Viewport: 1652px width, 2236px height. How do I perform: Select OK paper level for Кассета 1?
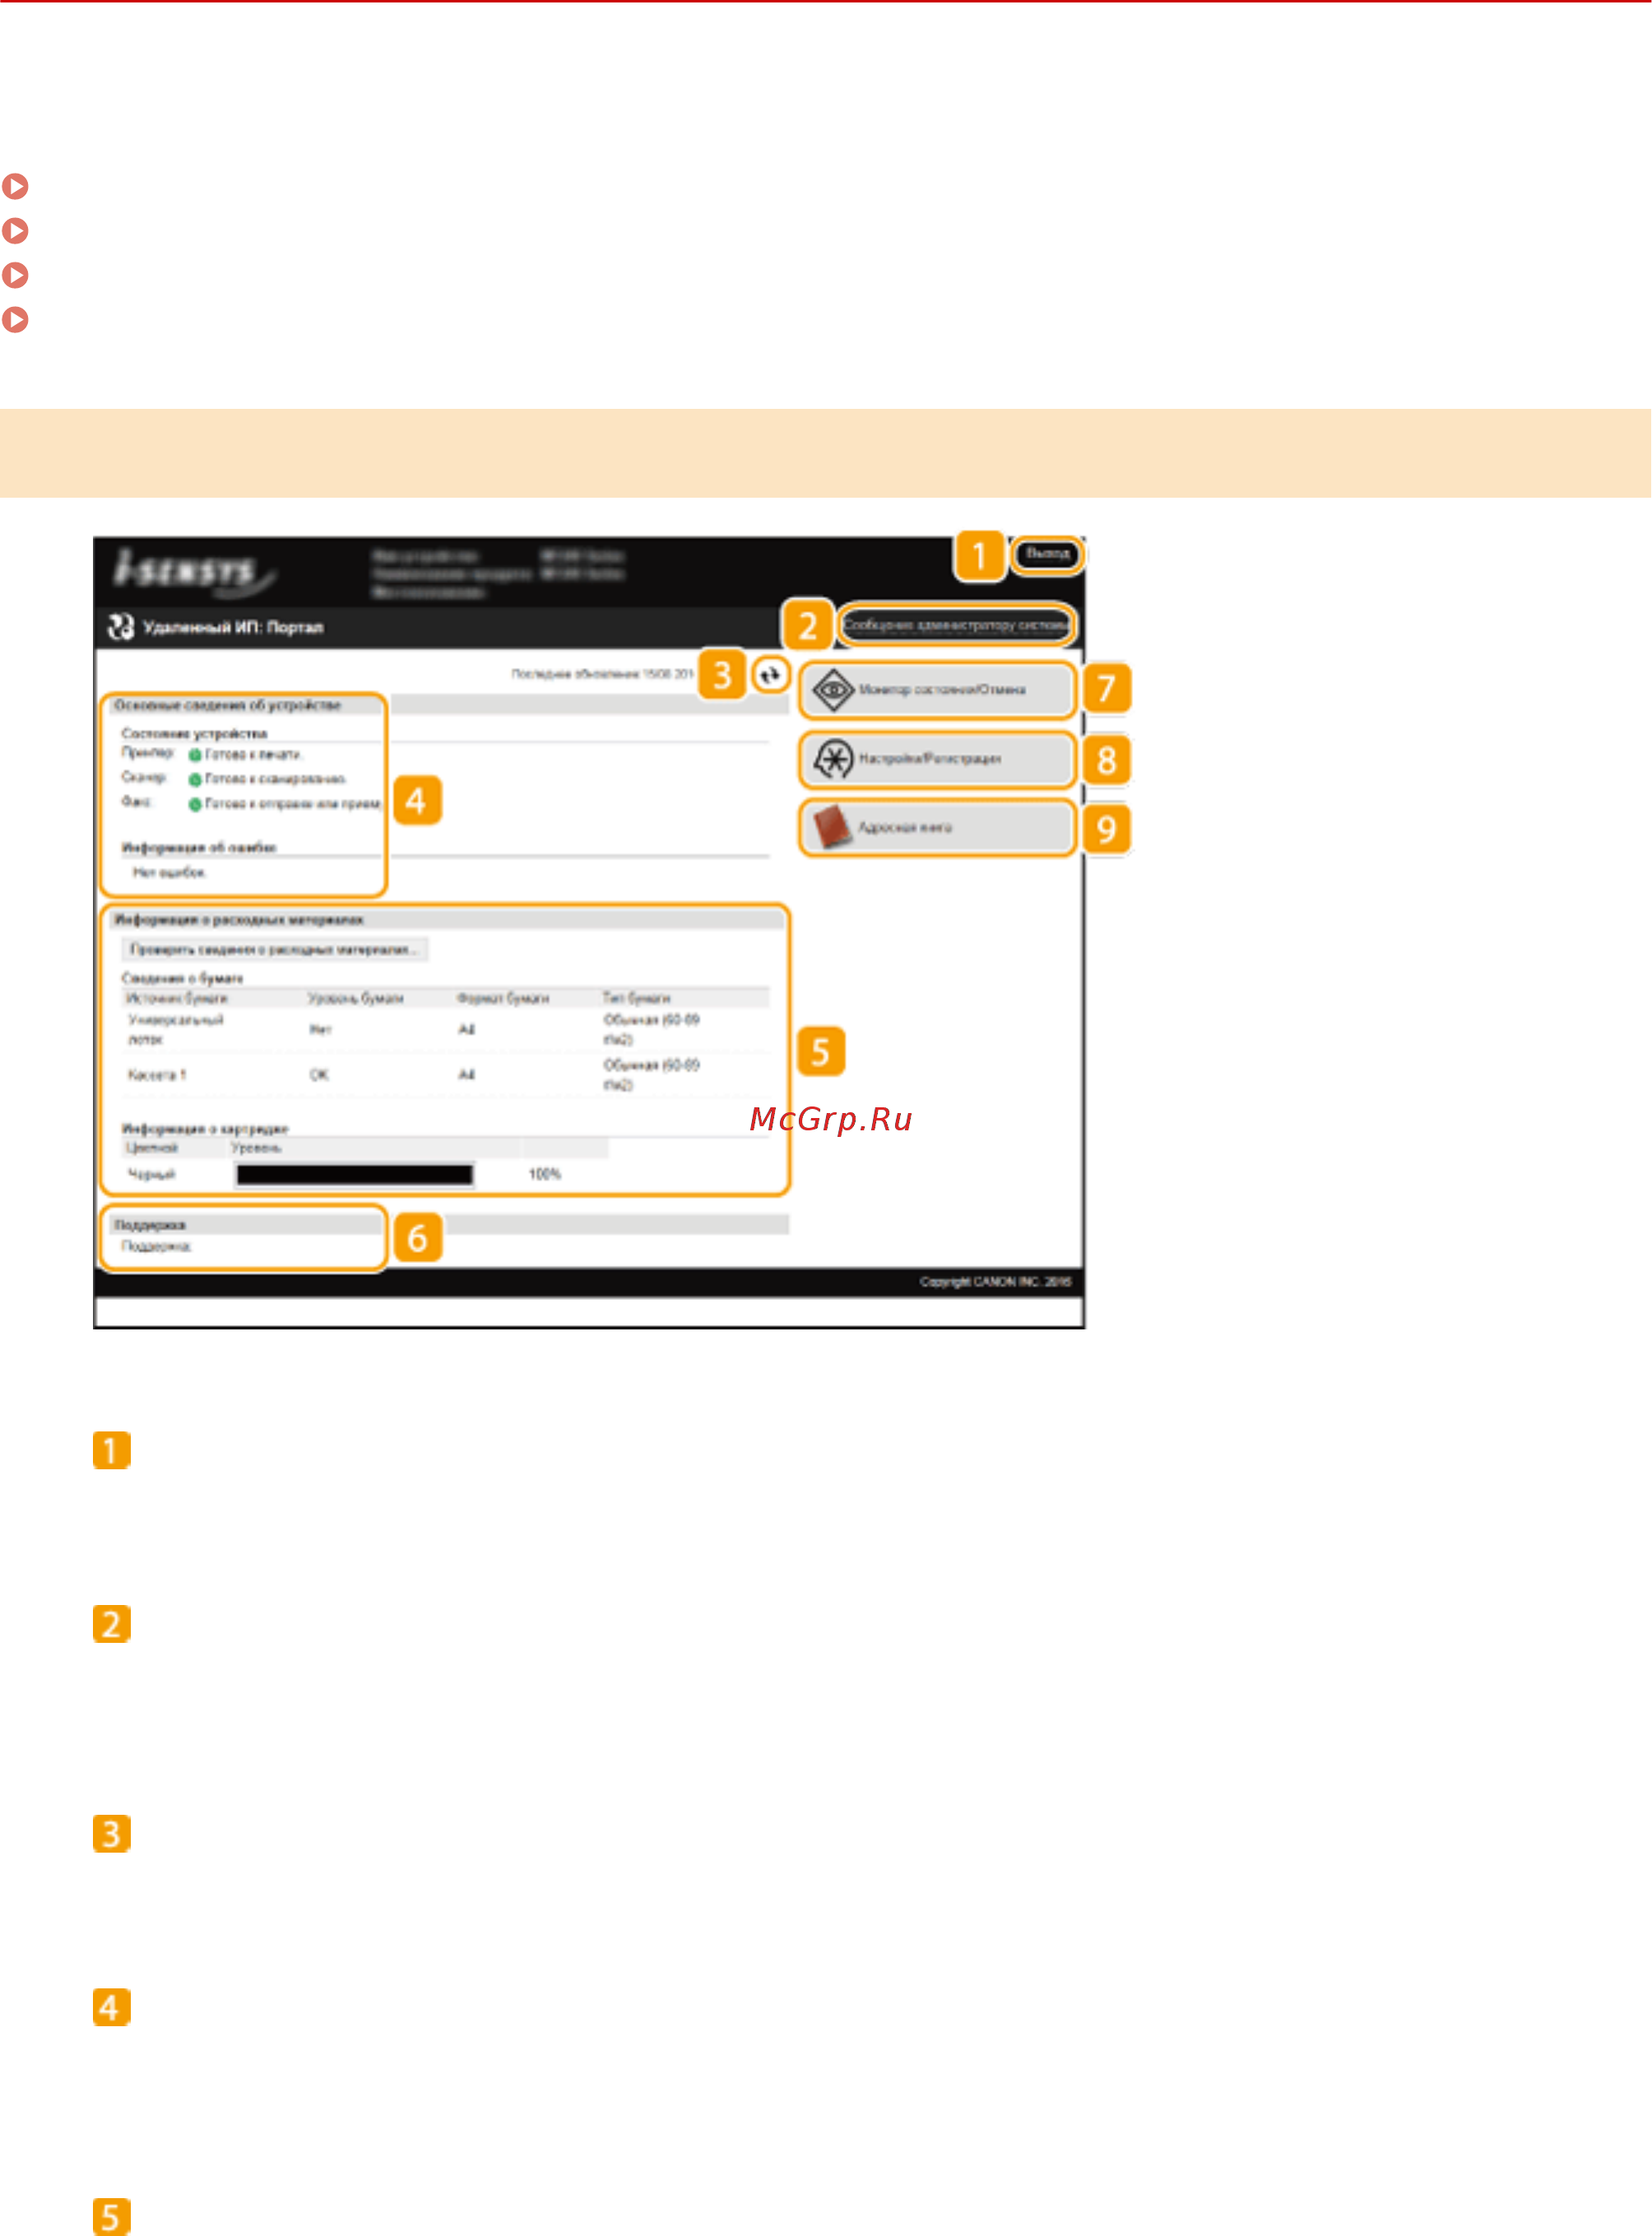coord(319,1075)
